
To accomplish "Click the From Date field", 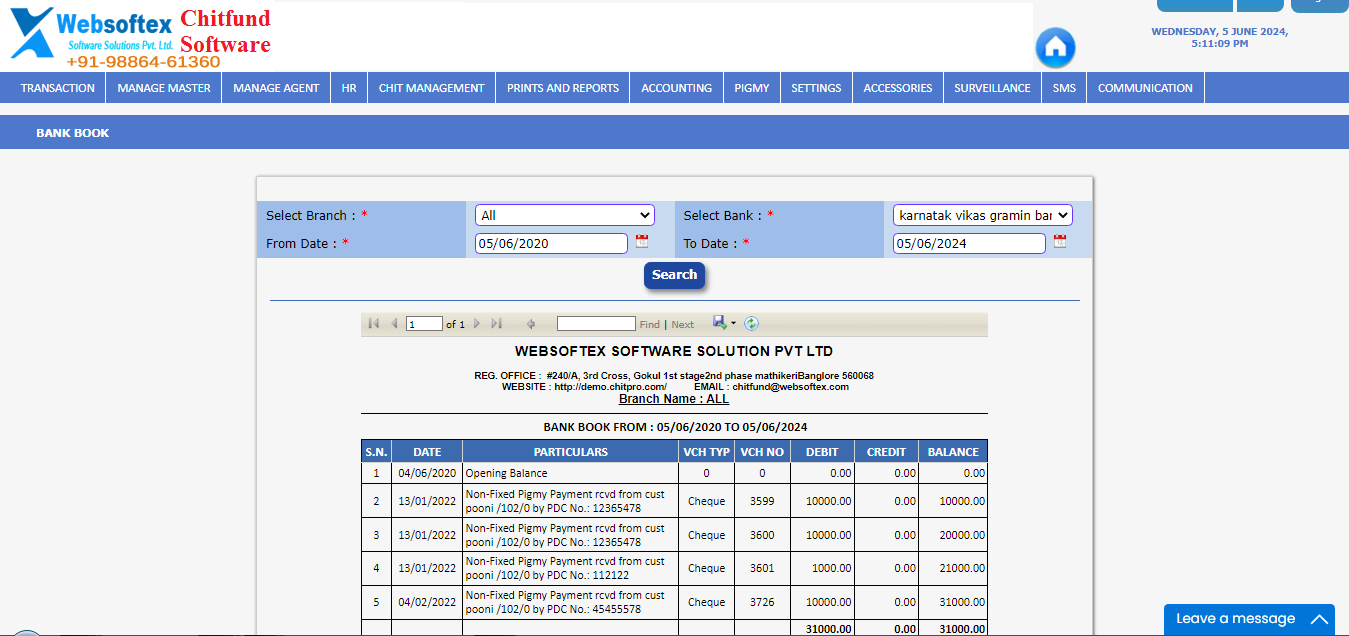I will click(551, 243).
